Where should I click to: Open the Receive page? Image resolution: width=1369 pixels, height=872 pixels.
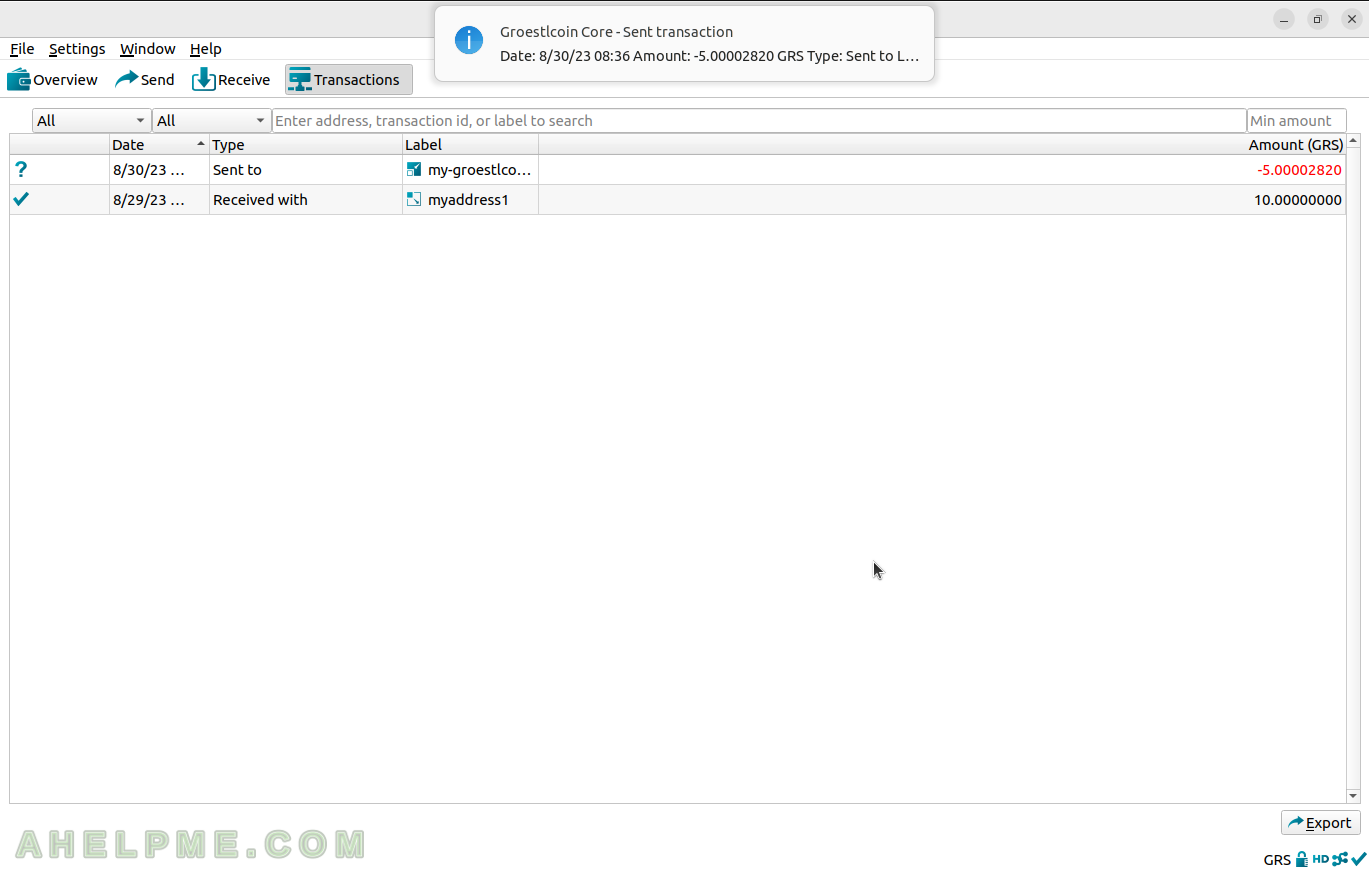[231, 80]
